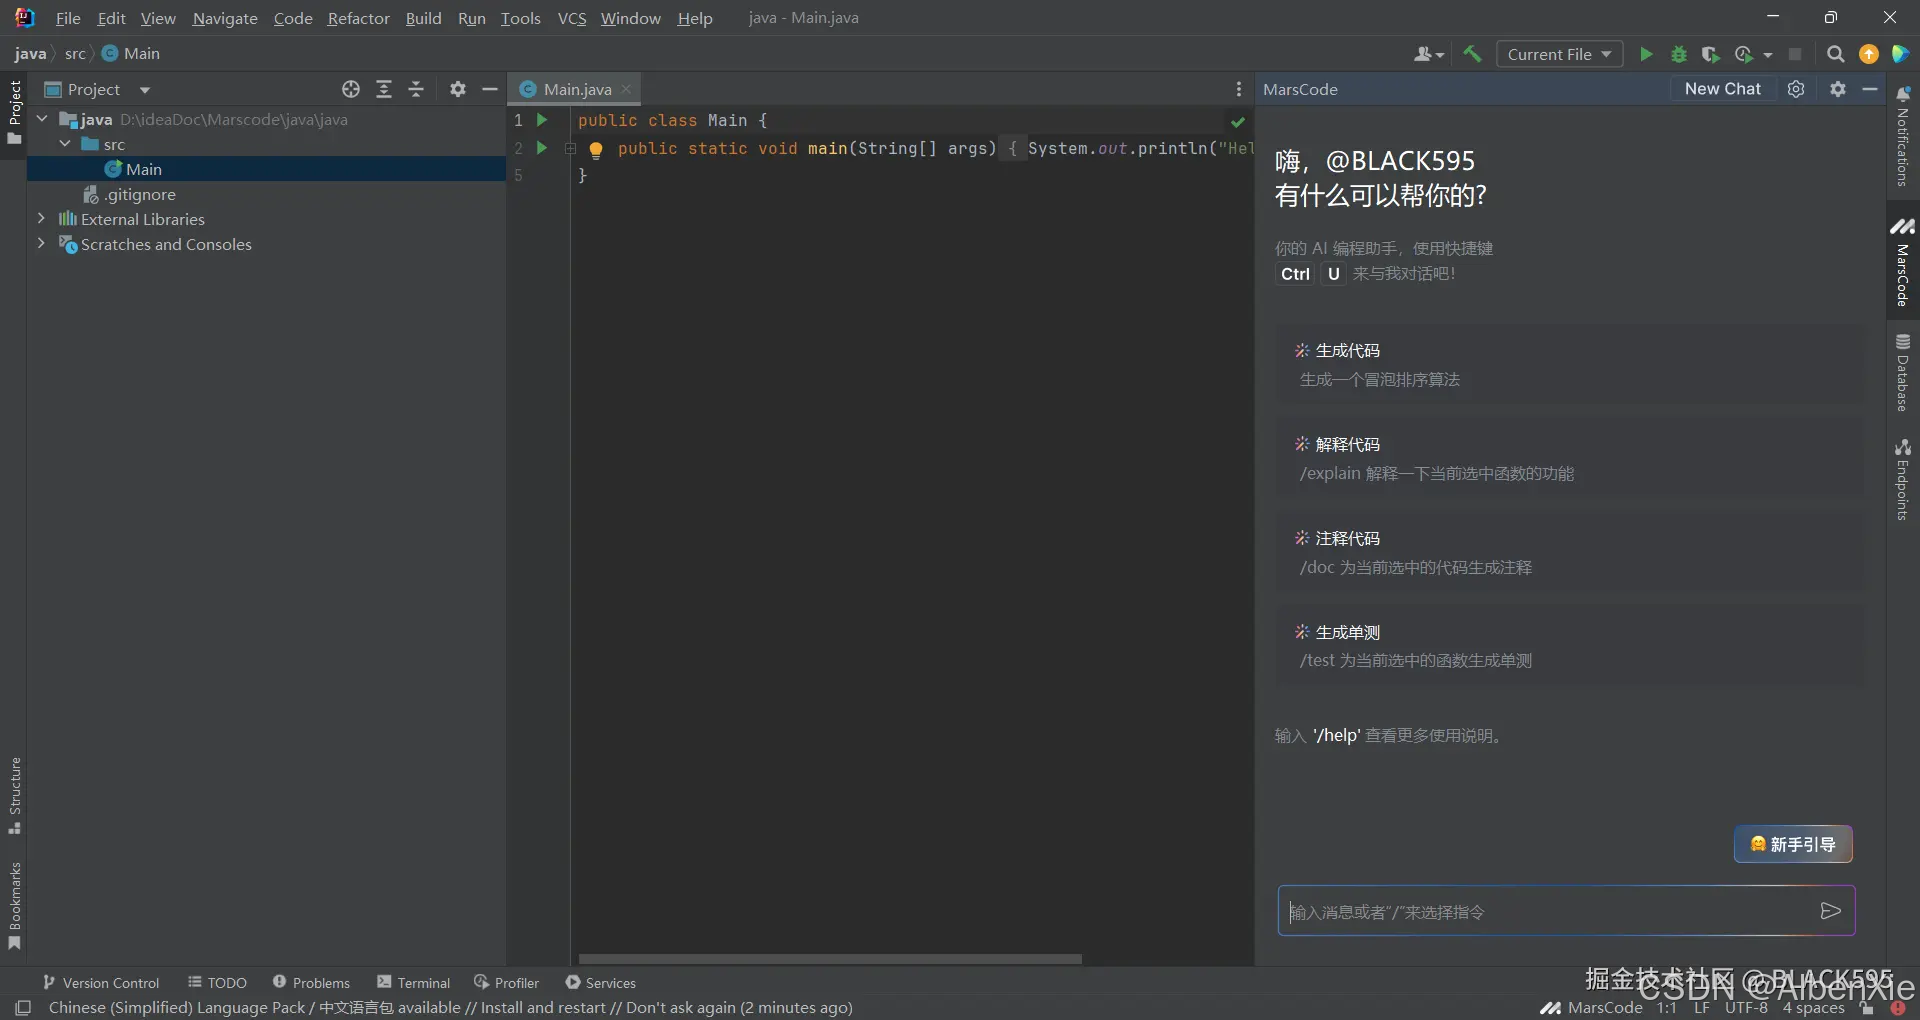
Task: Run with Coverage icon in toolbar
Action: pyautogui.click(x=1711, y=54)
